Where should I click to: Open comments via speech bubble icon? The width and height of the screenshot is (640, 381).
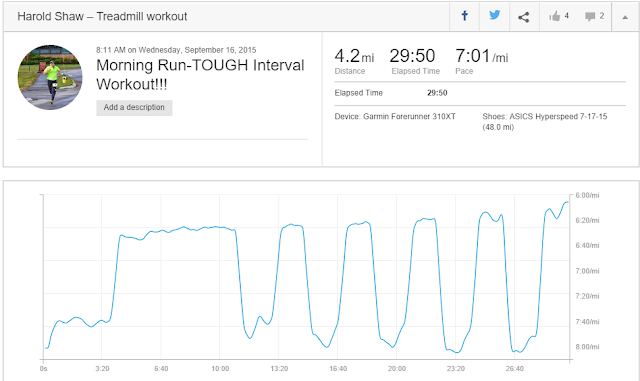coord(594,16)
